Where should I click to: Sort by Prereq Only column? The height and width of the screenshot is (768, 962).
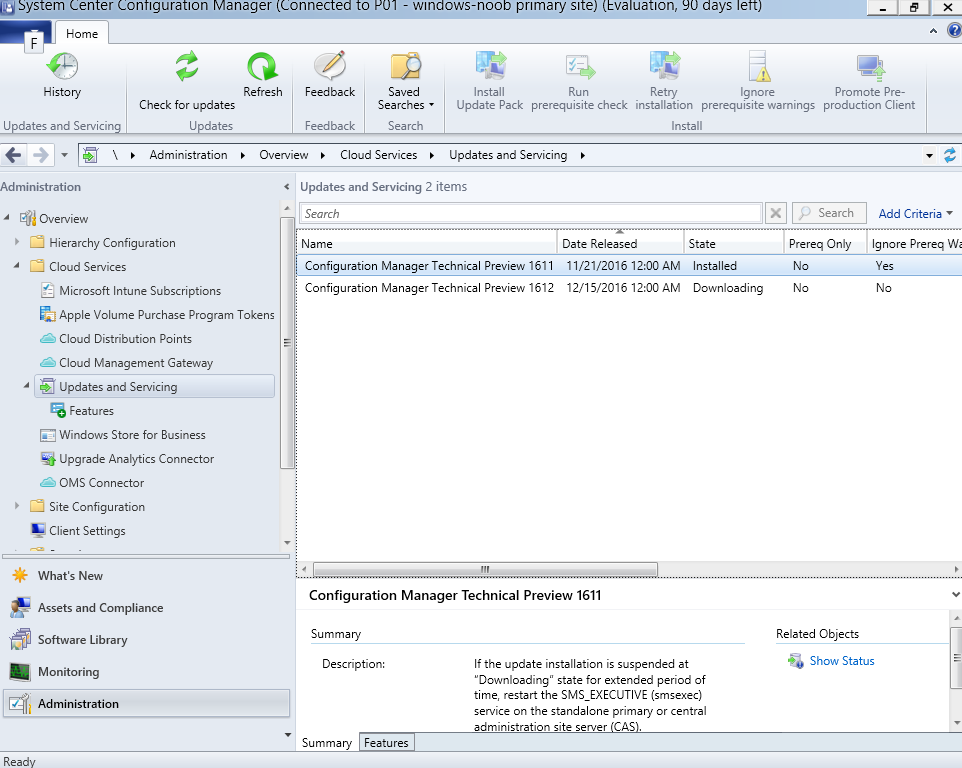(x=825, y=244)
